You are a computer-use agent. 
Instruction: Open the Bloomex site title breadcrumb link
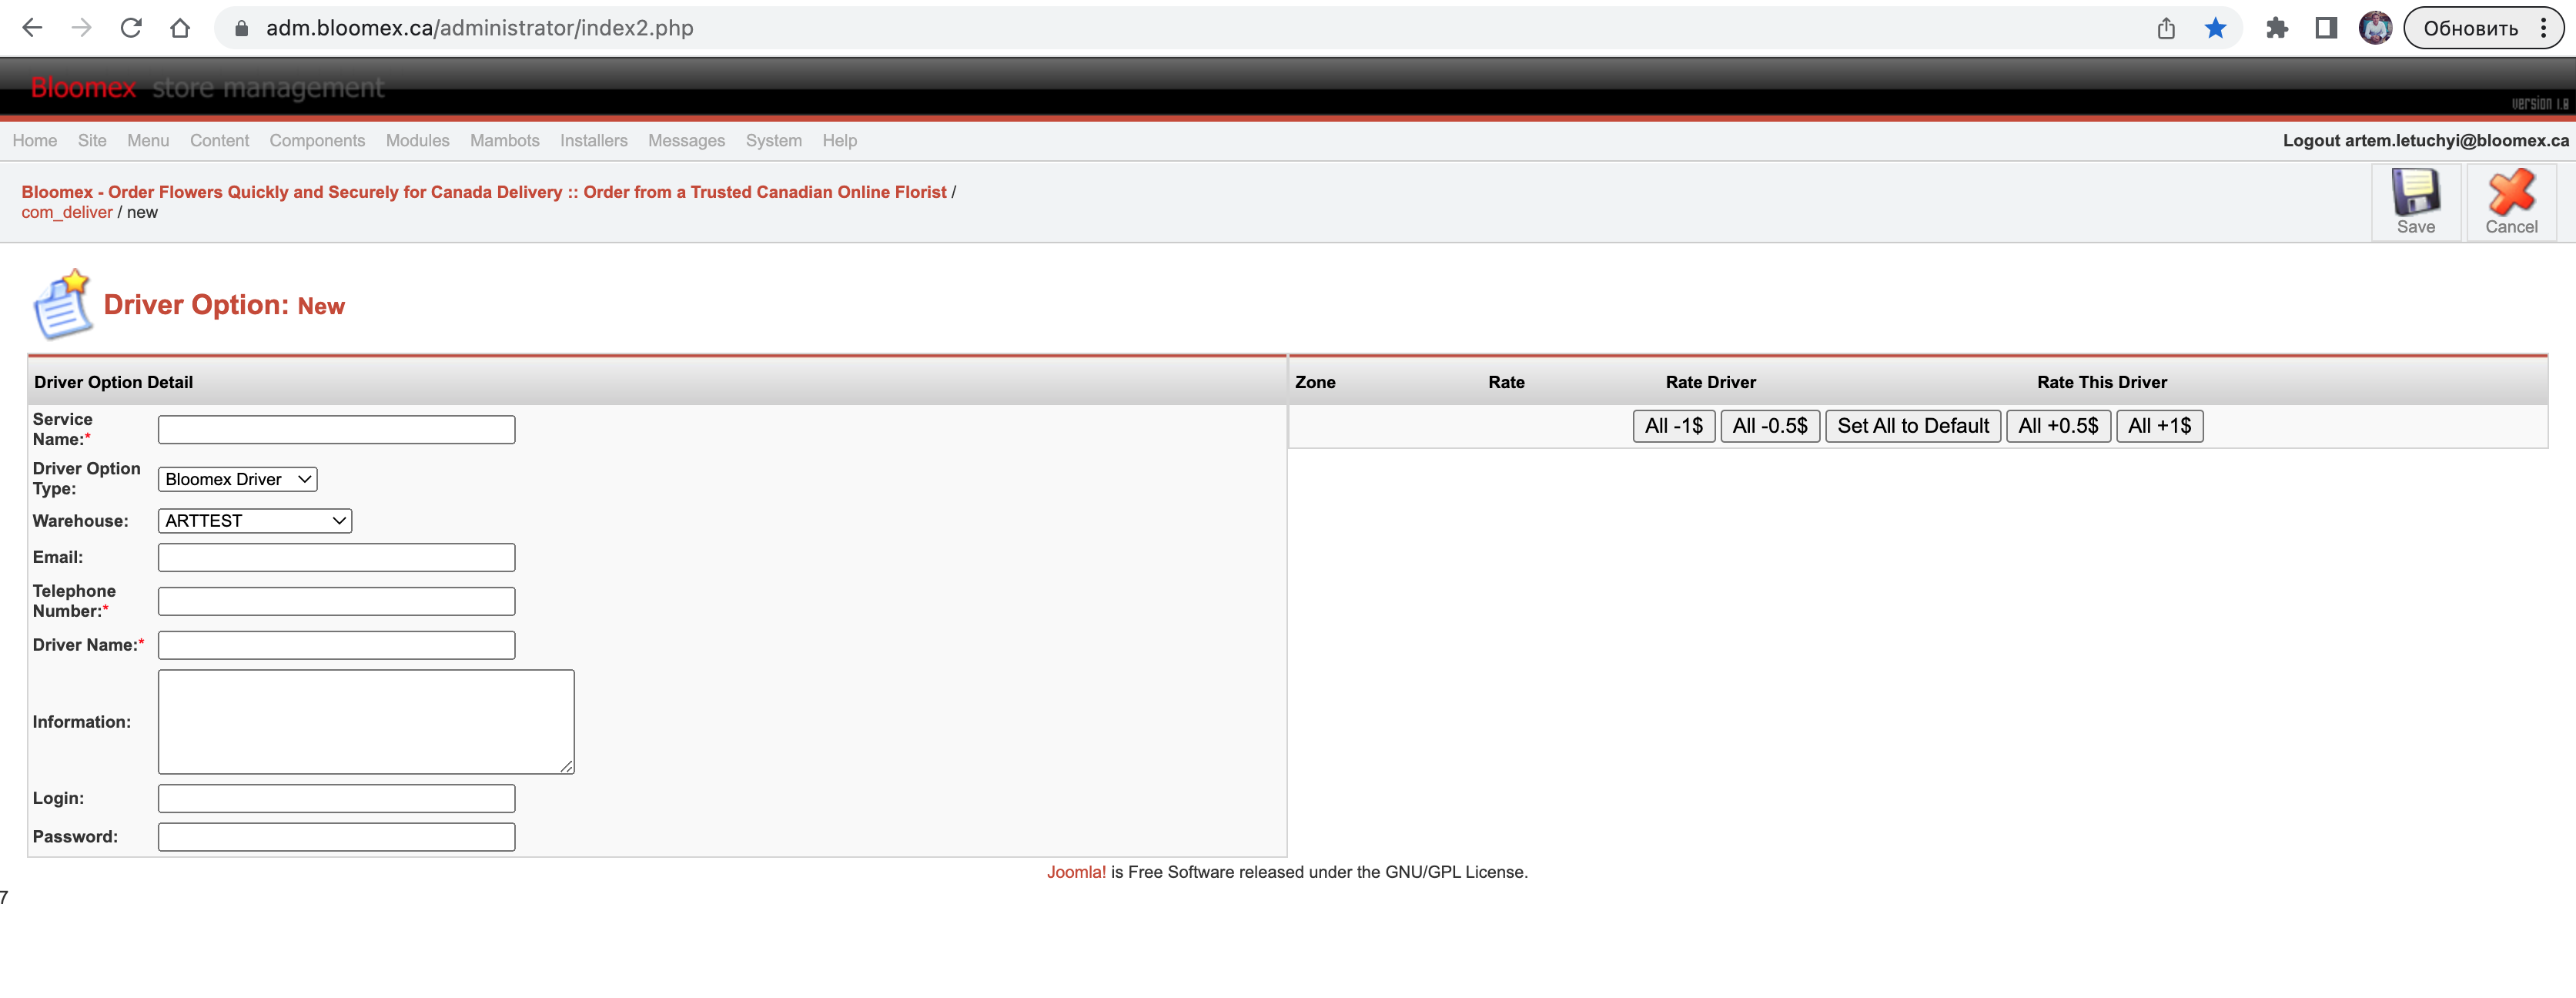484,192
